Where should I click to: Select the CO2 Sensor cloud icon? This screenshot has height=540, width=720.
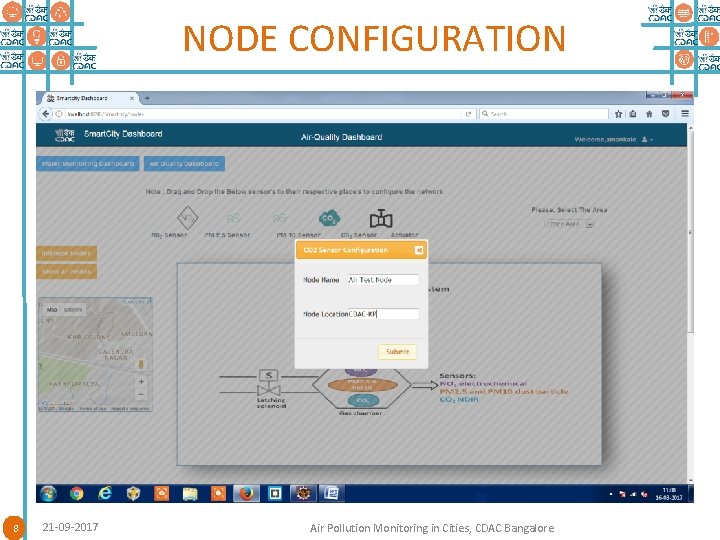click(329, 218)
